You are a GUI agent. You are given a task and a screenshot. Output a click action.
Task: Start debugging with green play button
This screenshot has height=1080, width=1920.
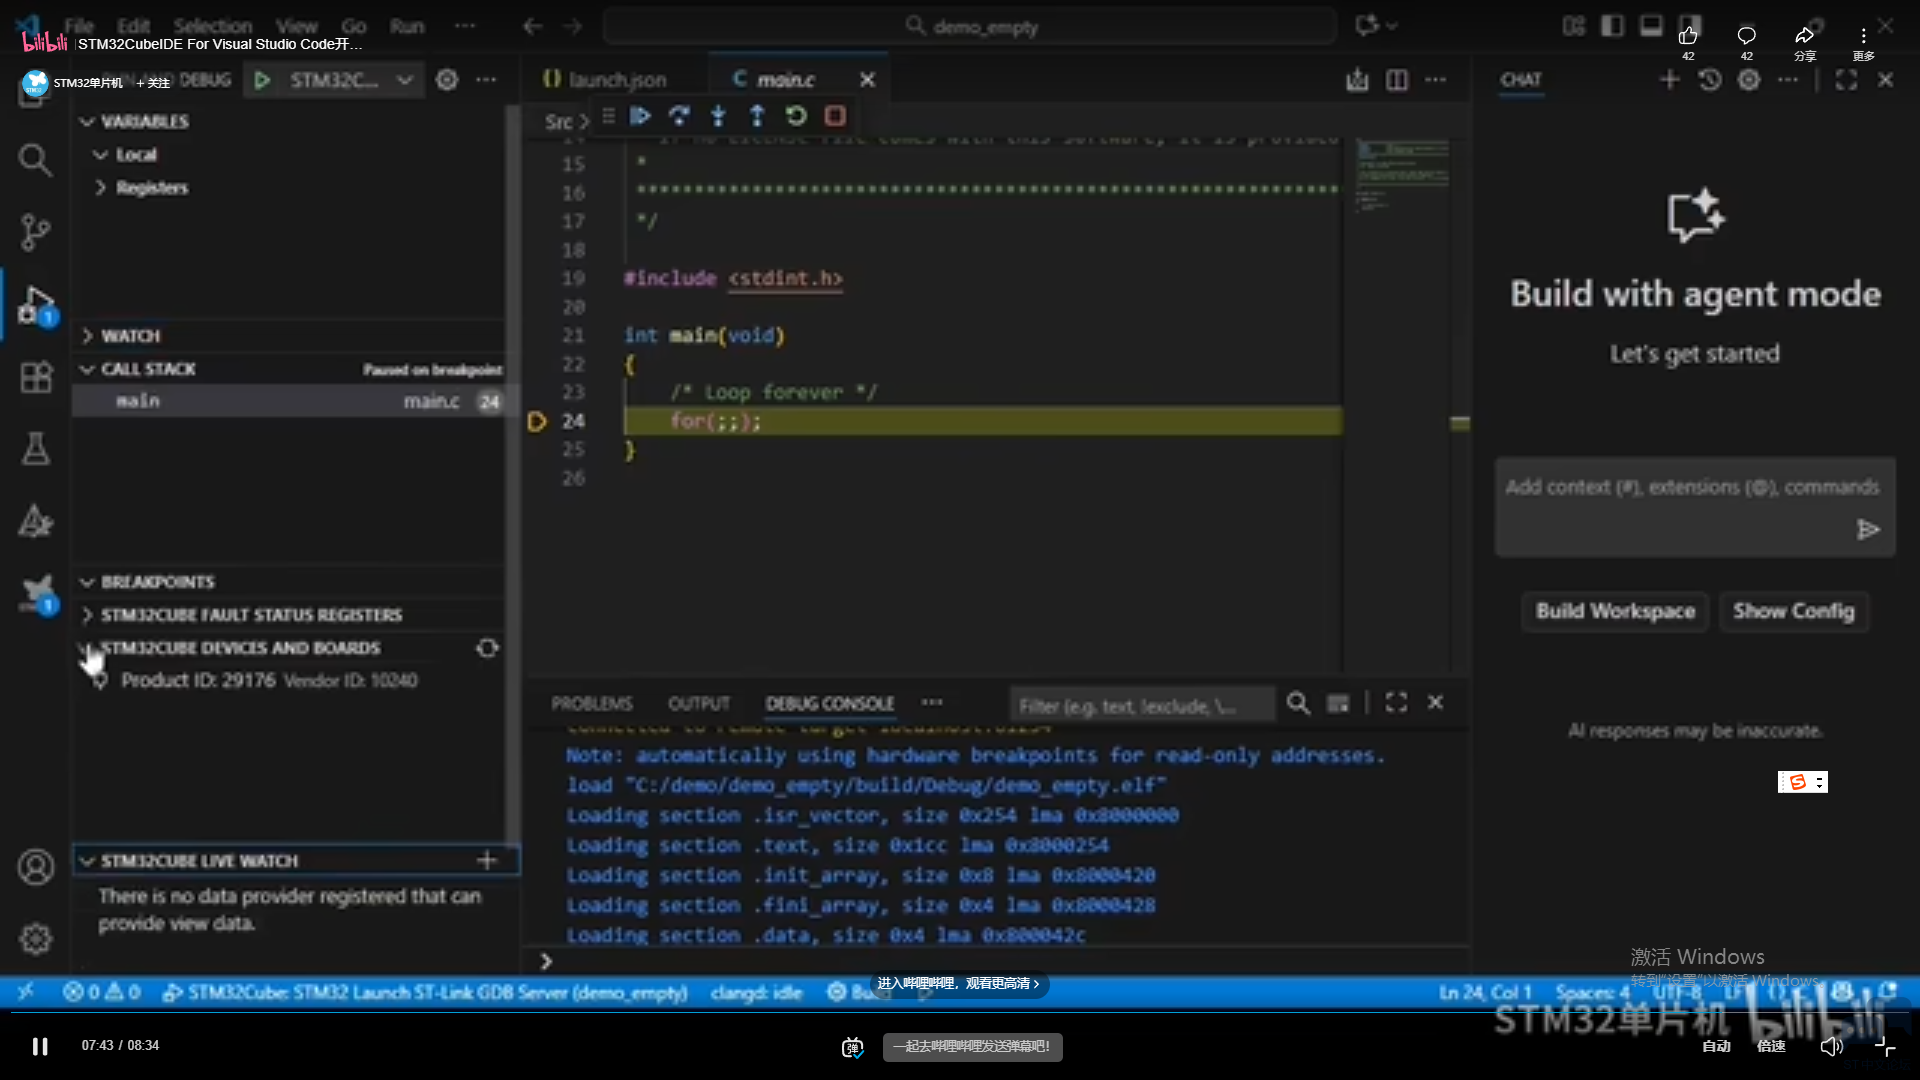click(262, 80)
